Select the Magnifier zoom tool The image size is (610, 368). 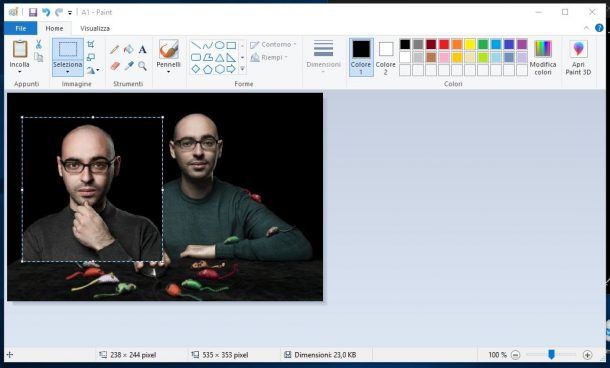(x=142, y=66)
